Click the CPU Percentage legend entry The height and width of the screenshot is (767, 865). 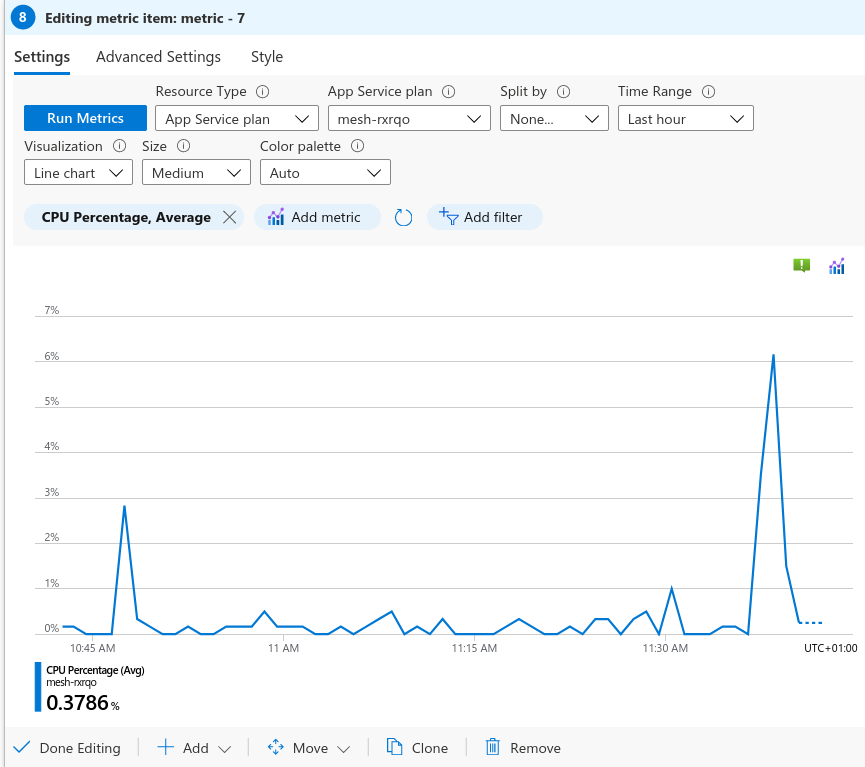point(95,670)
